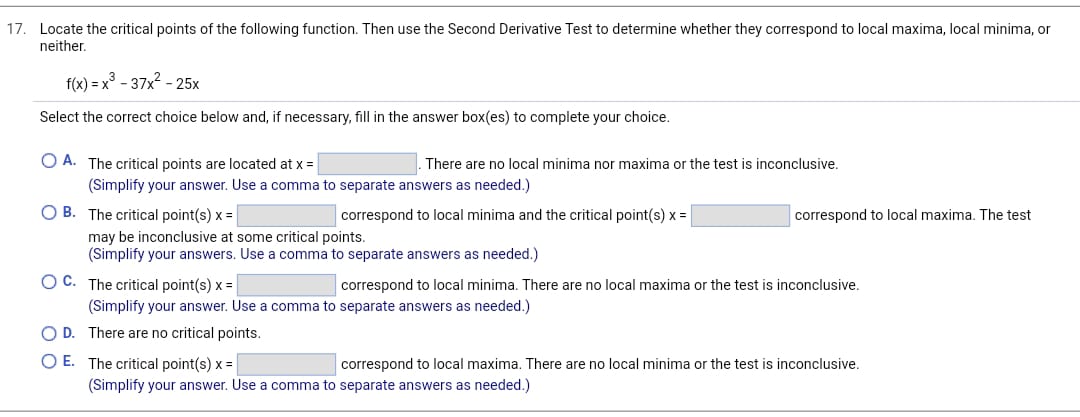Choose option C radio button
The image size is (1080, 417).
[49, 283]
